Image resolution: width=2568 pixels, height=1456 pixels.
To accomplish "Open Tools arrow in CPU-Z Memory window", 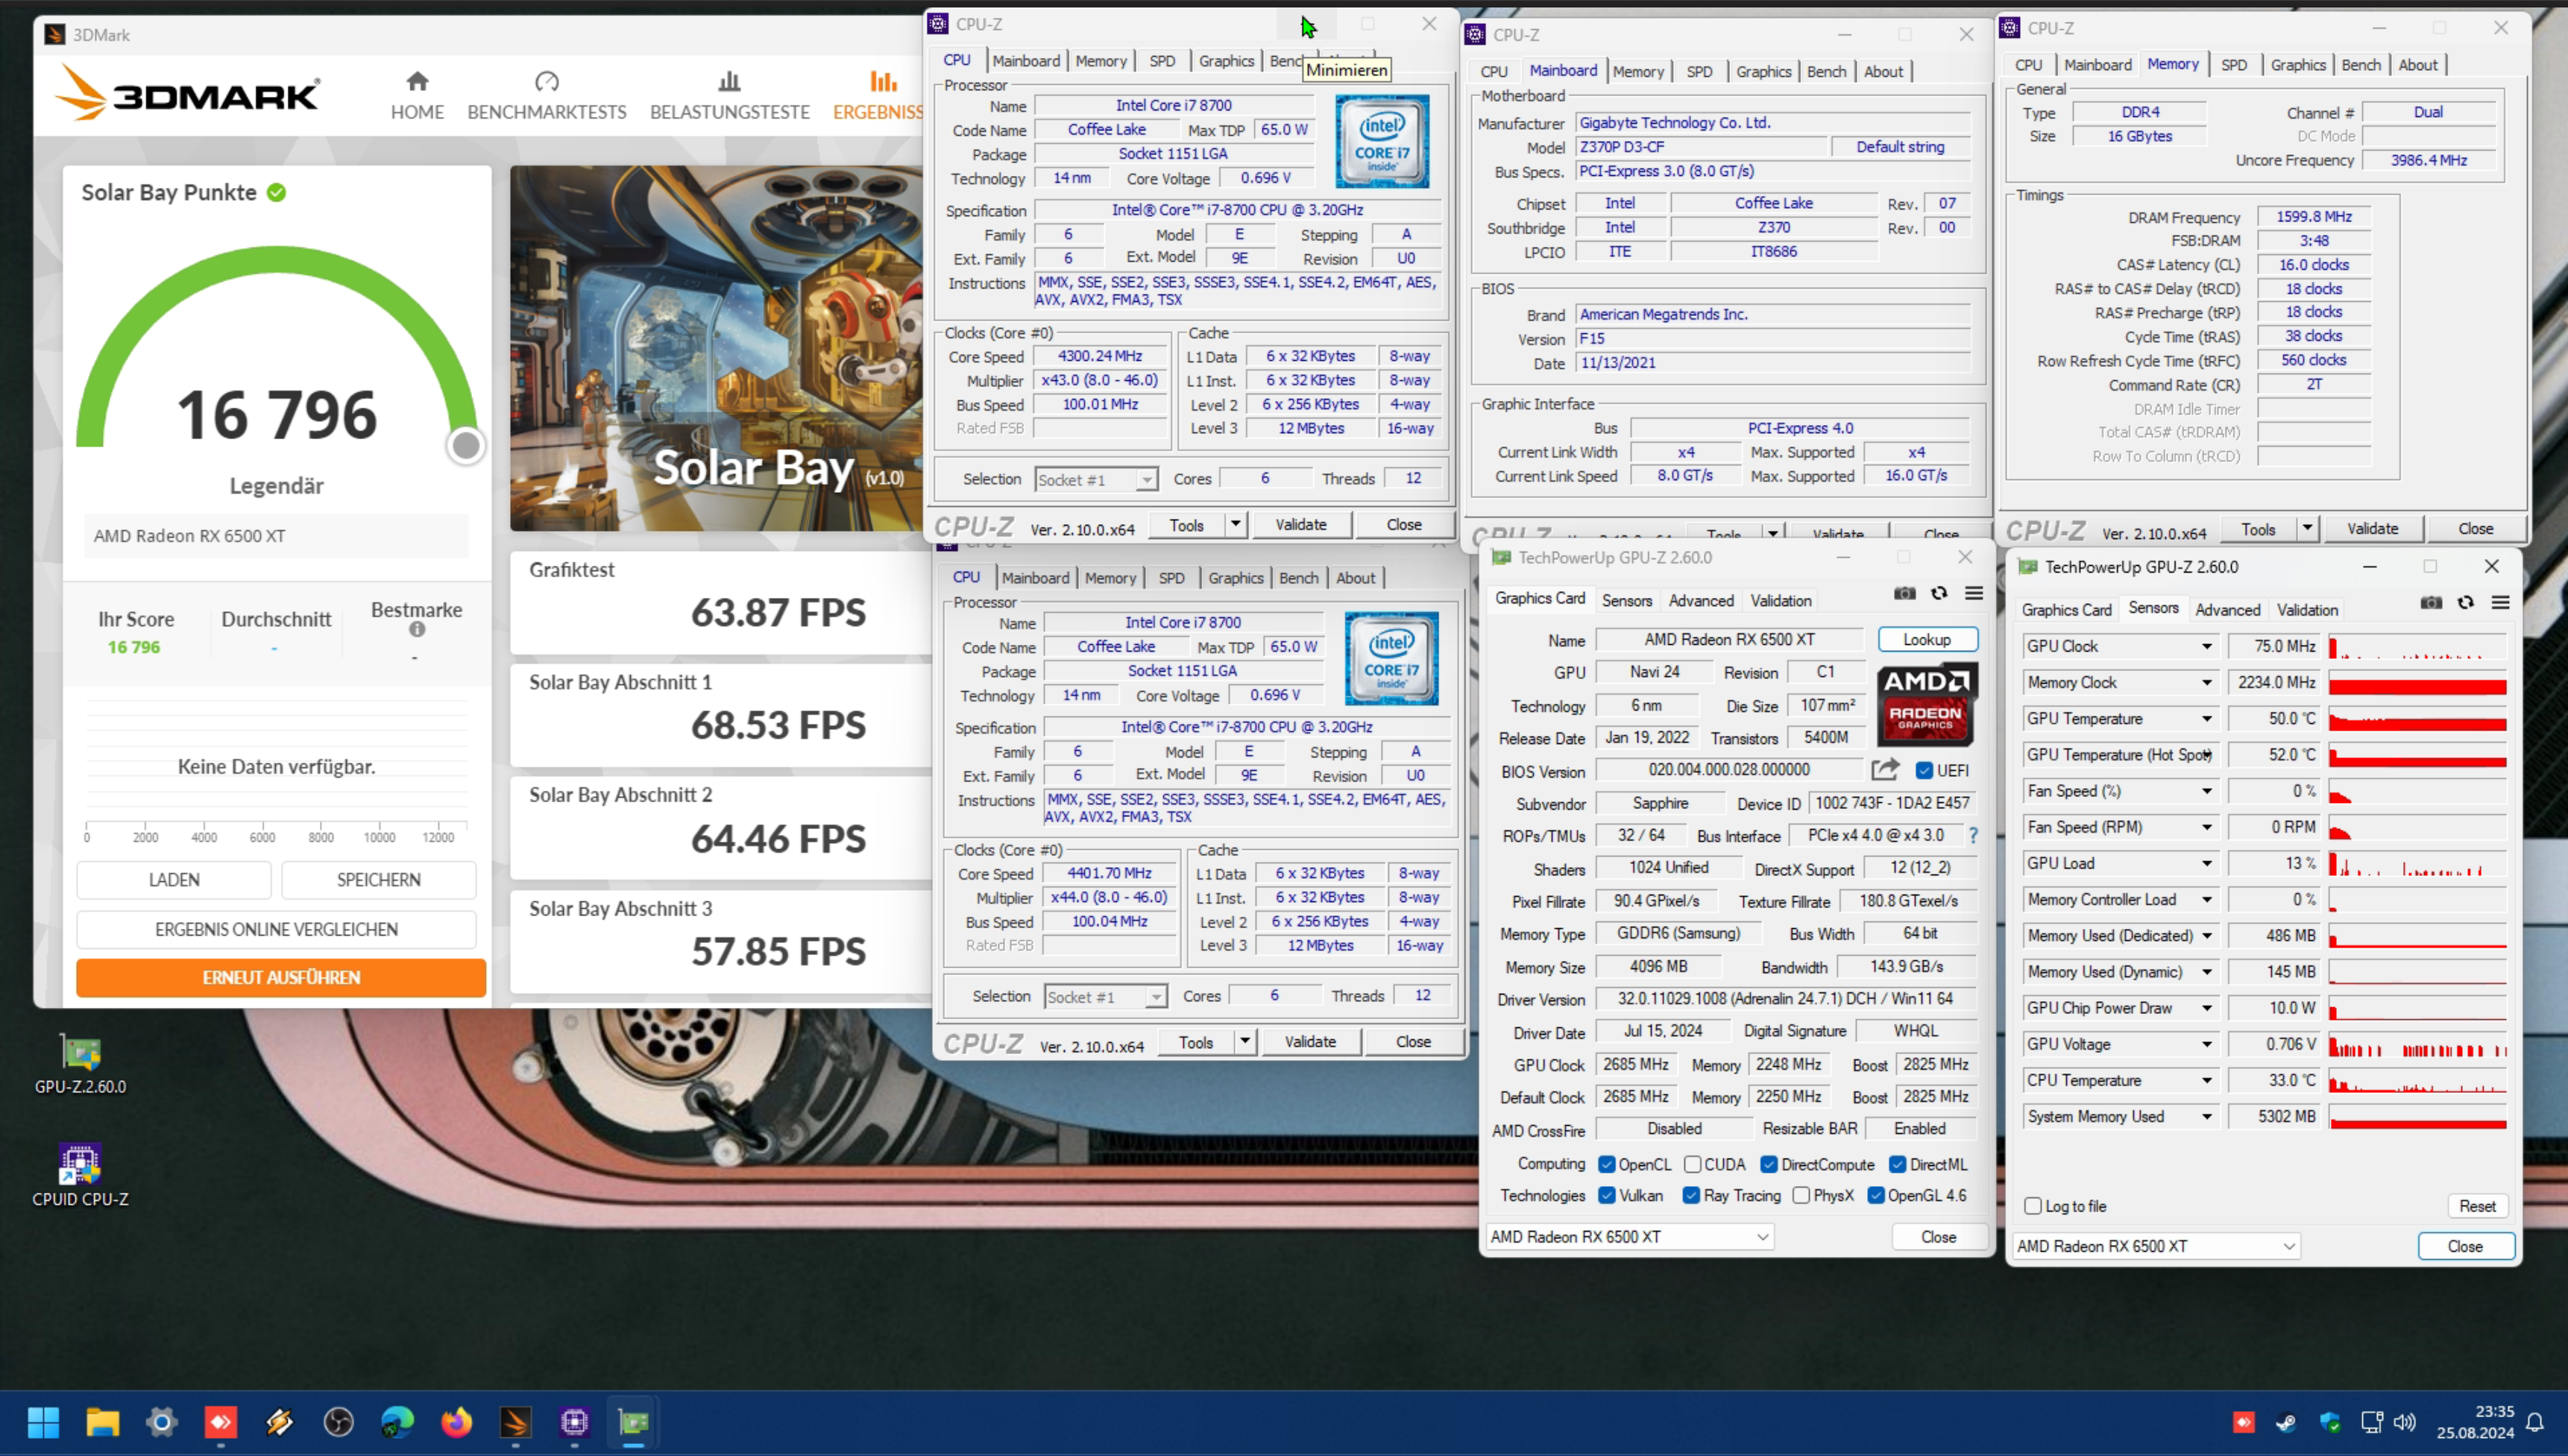I will [x=2307, y=528].
